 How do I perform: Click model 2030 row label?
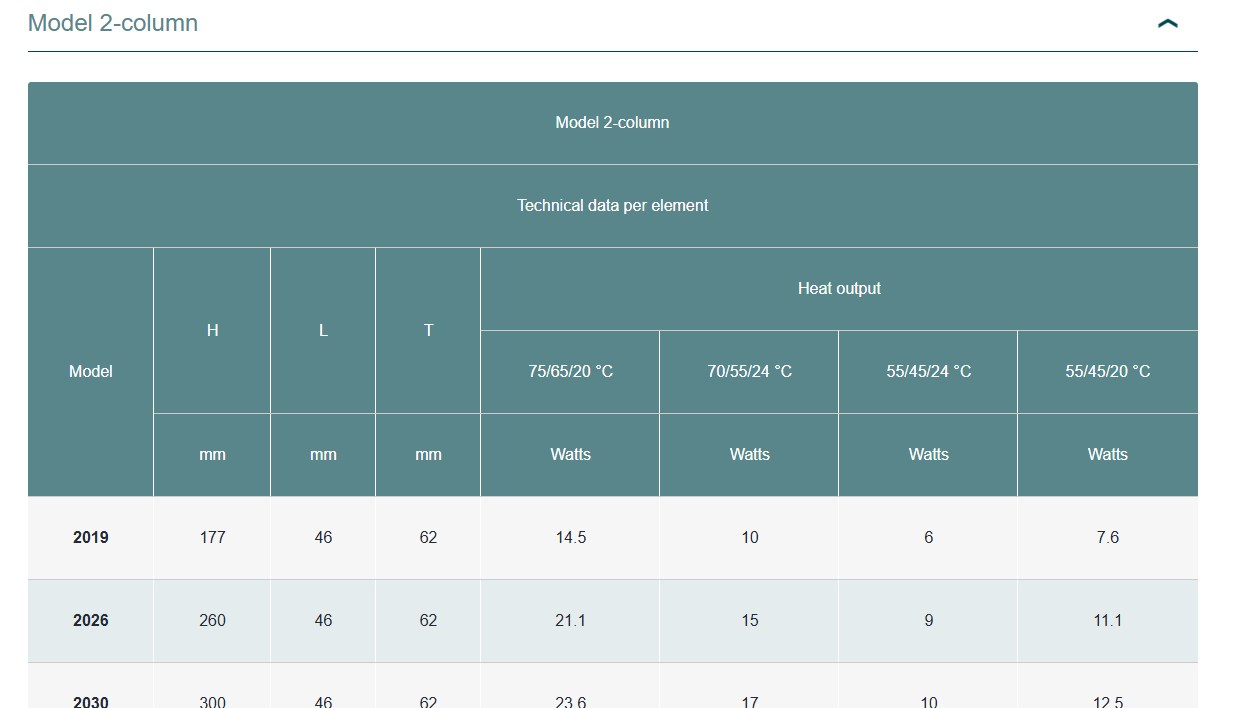point(90,699)
